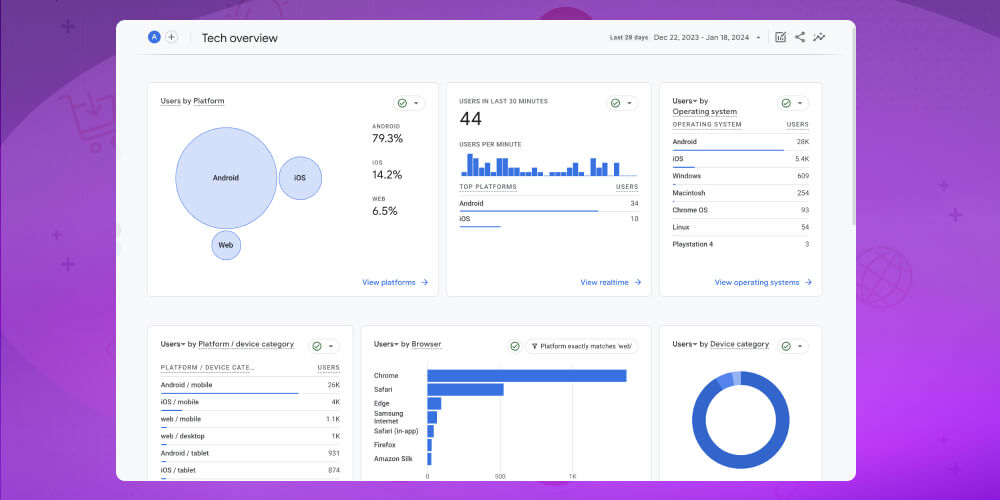The height and width of the screenshot is (500, 1000).
Task: Select the Linux row with 54 users
Action: click(x=740, y=227)
